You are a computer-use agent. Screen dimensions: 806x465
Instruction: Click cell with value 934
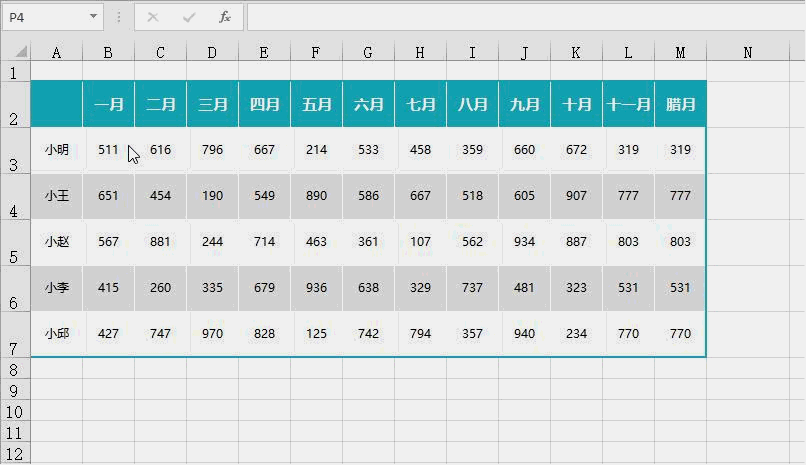click(524, 242)
